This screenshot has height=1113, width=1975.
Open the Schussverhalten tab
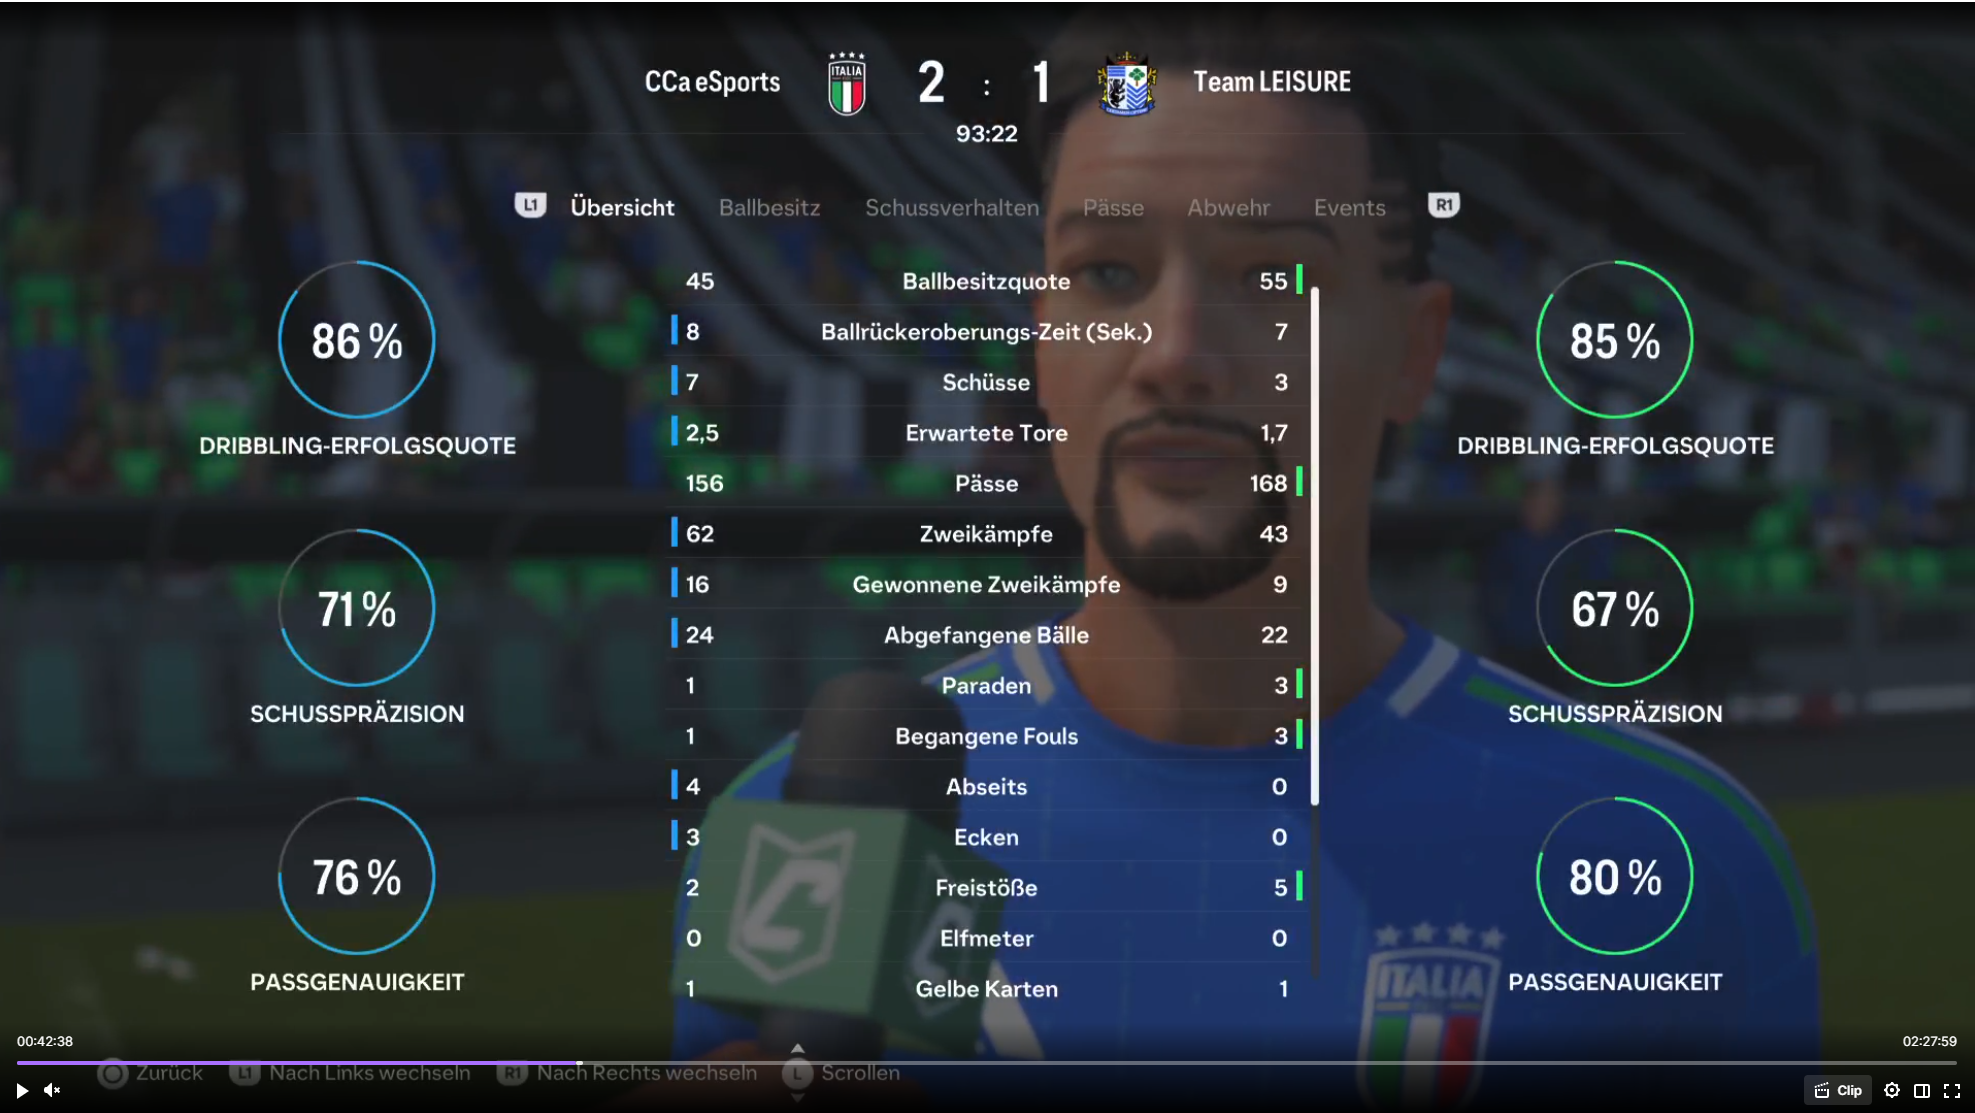[952, 207]
